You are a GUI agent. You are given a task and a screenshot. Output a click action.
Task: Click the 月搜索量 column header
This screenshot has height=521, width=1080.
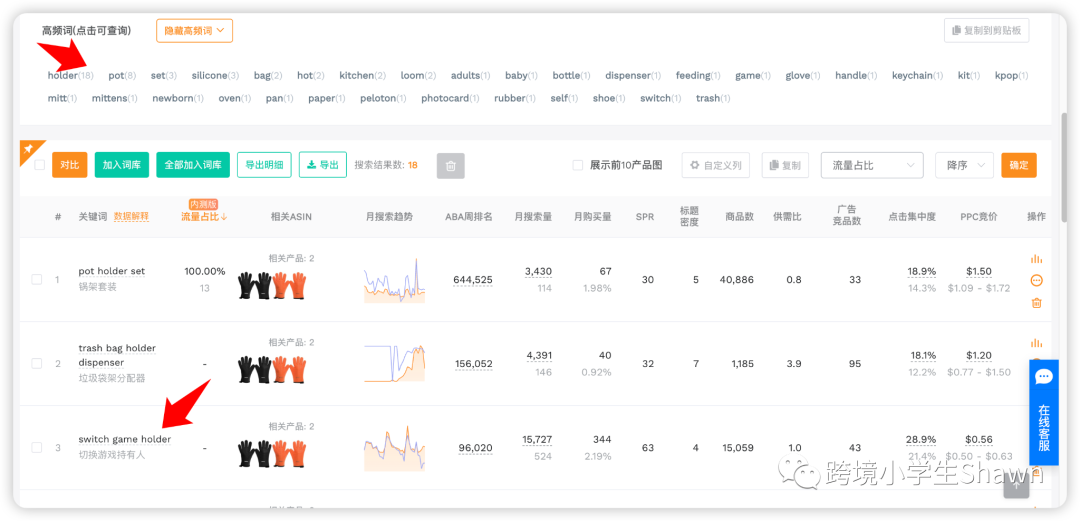(x=533, y=216)
